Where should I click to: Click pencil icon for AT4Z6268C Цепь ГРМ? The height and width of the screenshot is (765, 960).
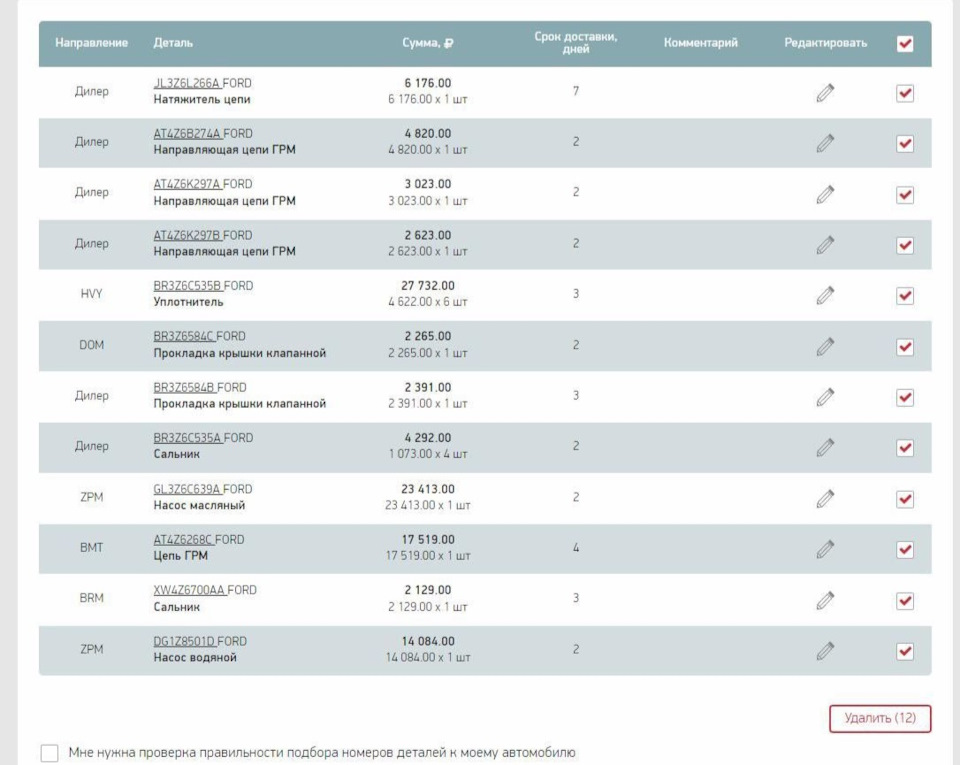[824, 548]
